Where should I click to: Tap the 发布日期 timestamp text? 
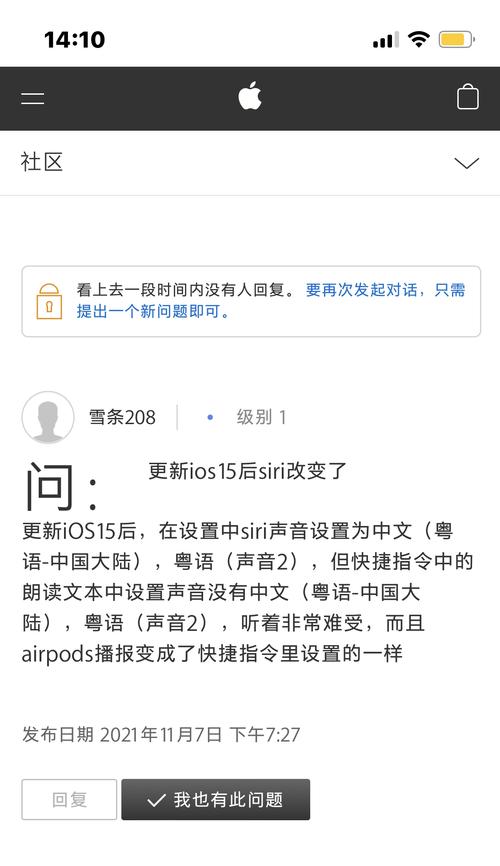click(x=161, y=735)
